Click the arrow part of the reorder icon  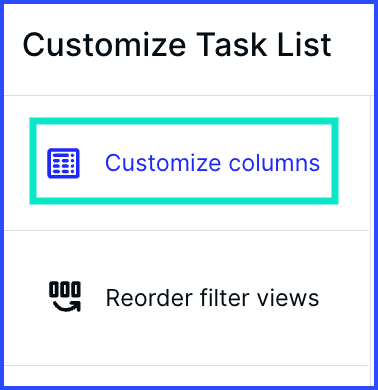tap(68, 306)
